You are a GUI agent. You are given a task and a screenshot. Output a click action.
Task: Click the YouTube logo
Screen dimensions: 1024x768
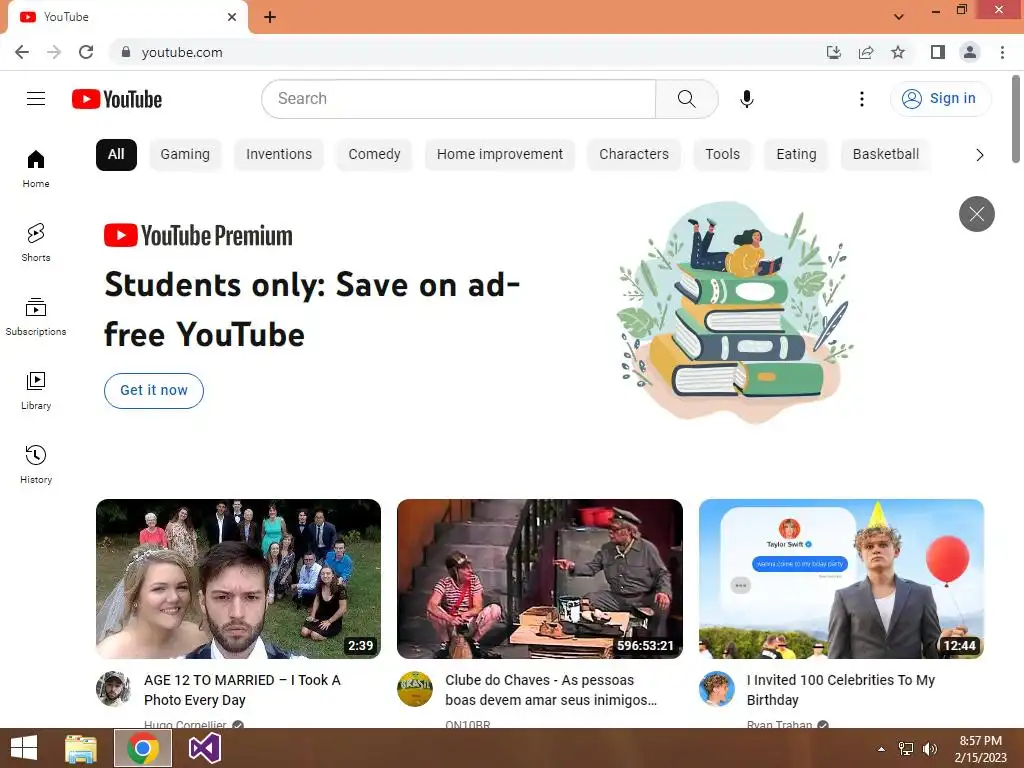[x=117, y=99]
